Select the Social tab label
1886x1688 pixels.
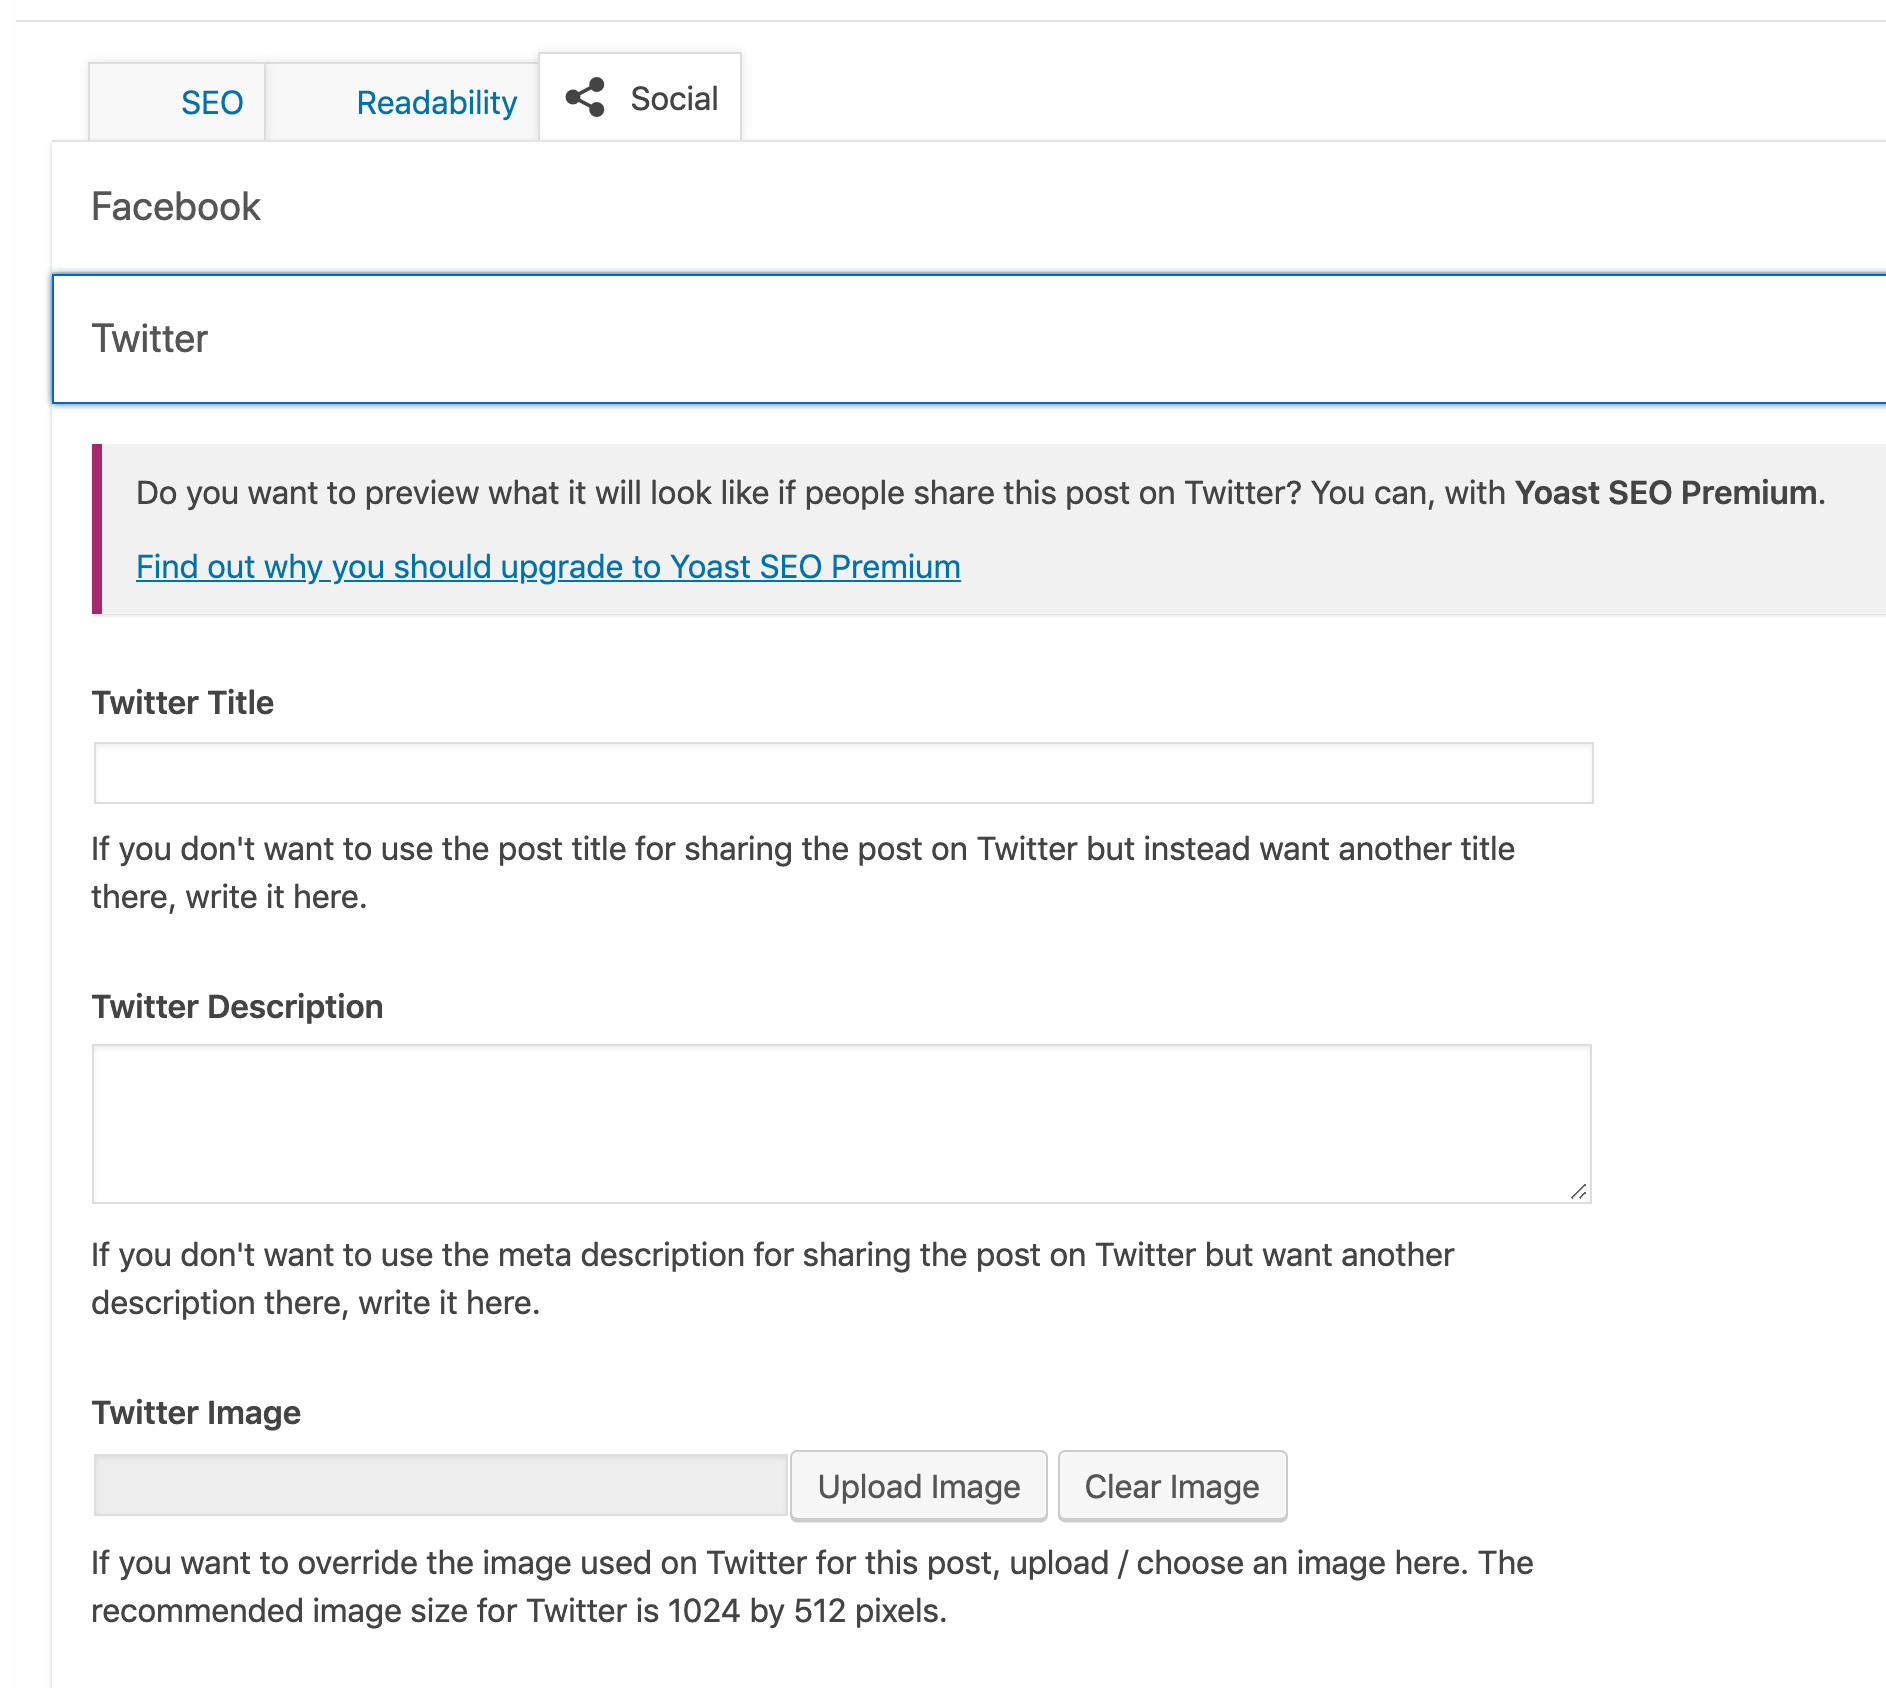(x=674, y=99)
